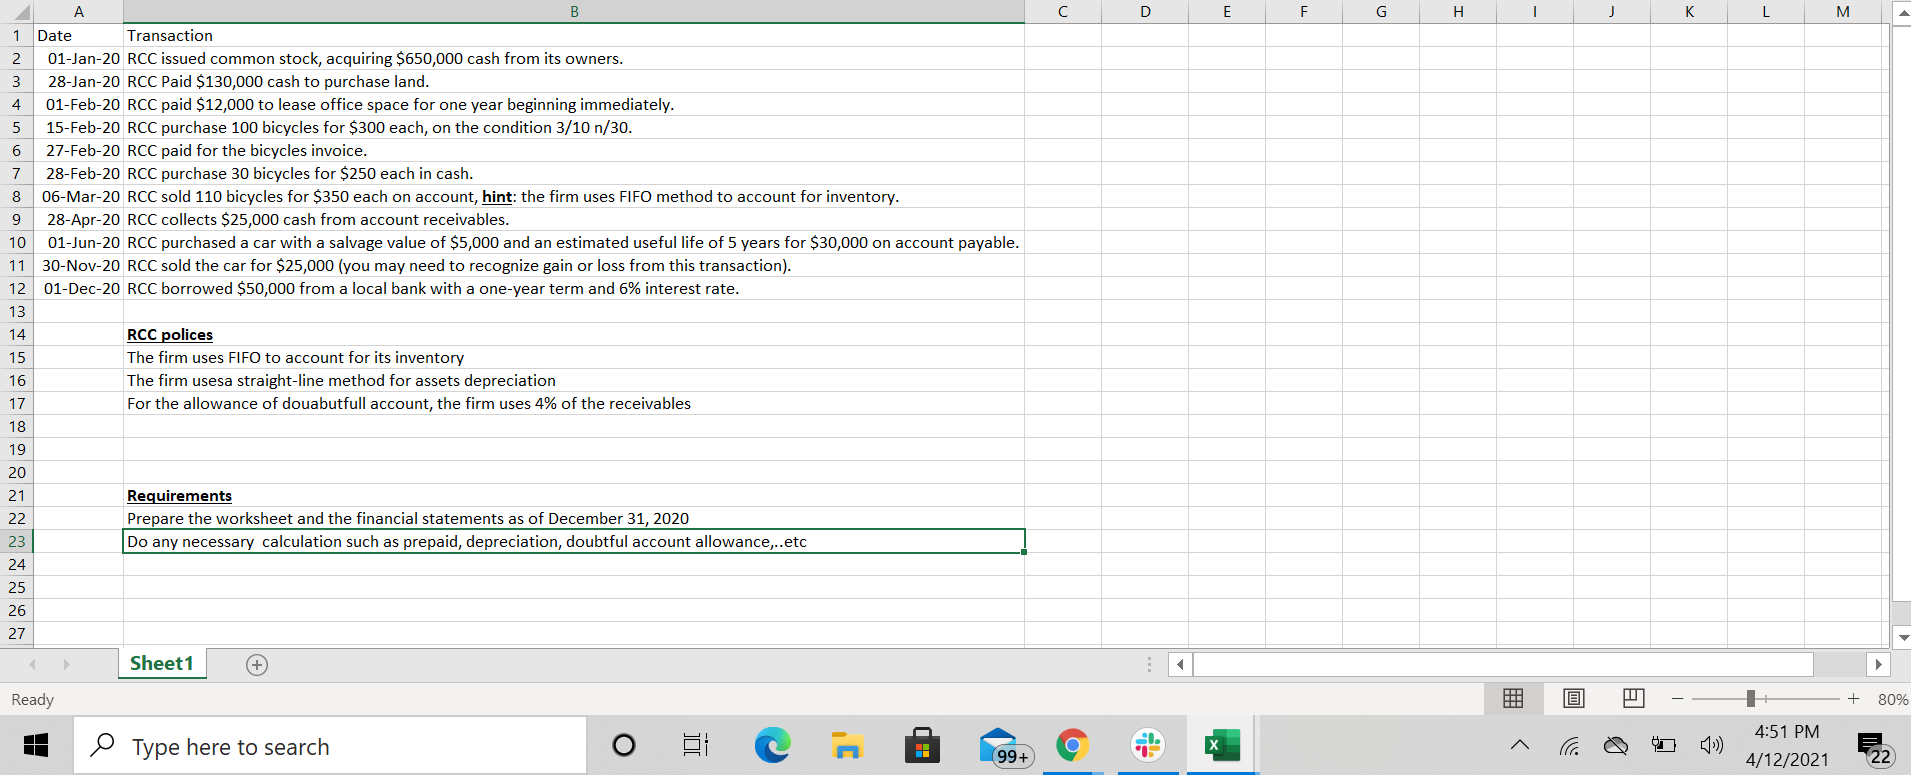
Task: Click horizontal scrollbar left arrow
Action: (1180, 664)
